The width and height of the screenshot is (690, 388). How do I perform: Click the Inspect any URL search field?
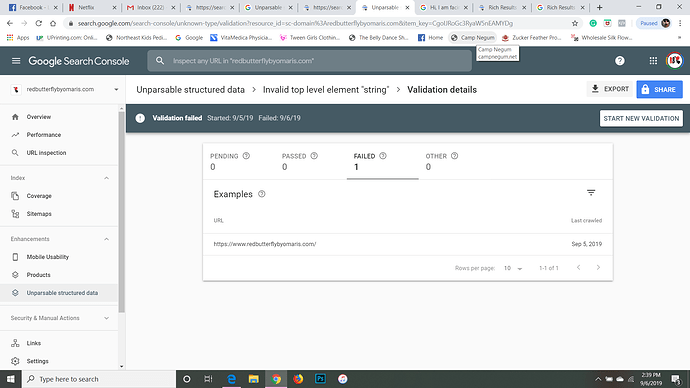tap(310, 61)
